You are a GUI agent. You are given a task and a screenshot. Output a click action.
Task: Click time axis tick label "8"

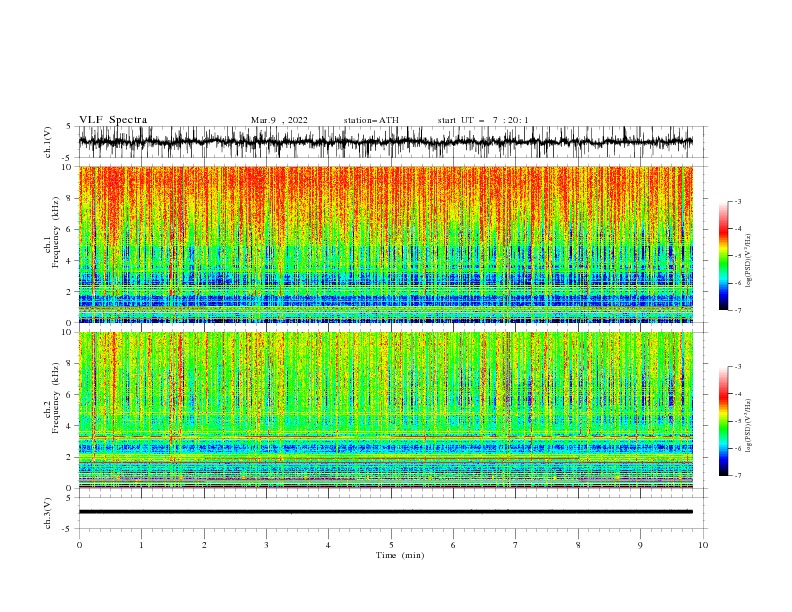578,545
